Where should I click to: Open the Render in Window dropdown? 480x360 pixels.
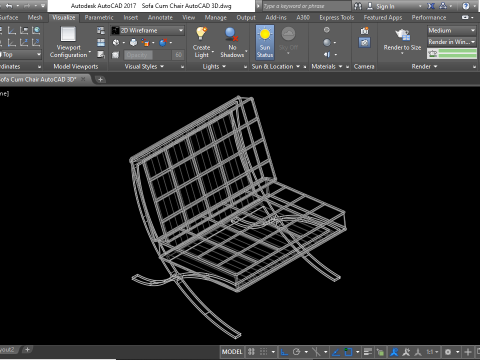[452, 42]
